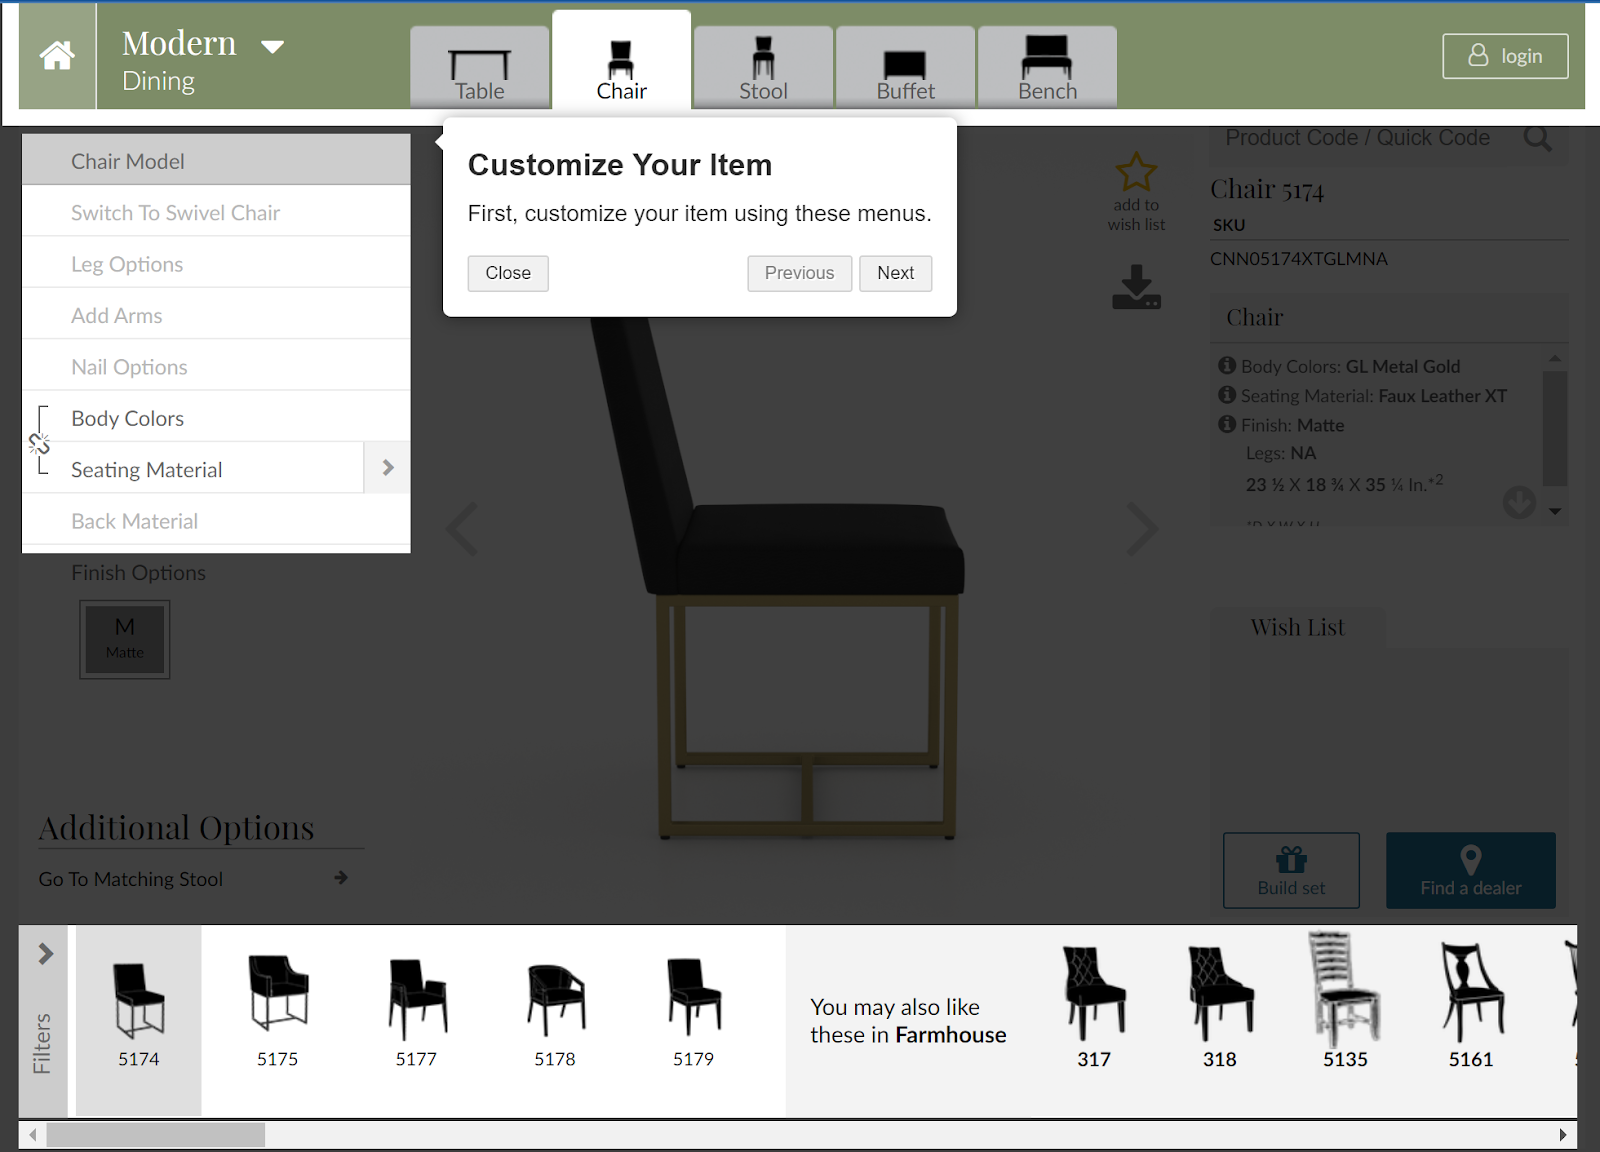Image resolution: width=1600 pixels, height=1152 pixels.
Task: Select chair thumbnail 5179
Action: click(694, 1012)
